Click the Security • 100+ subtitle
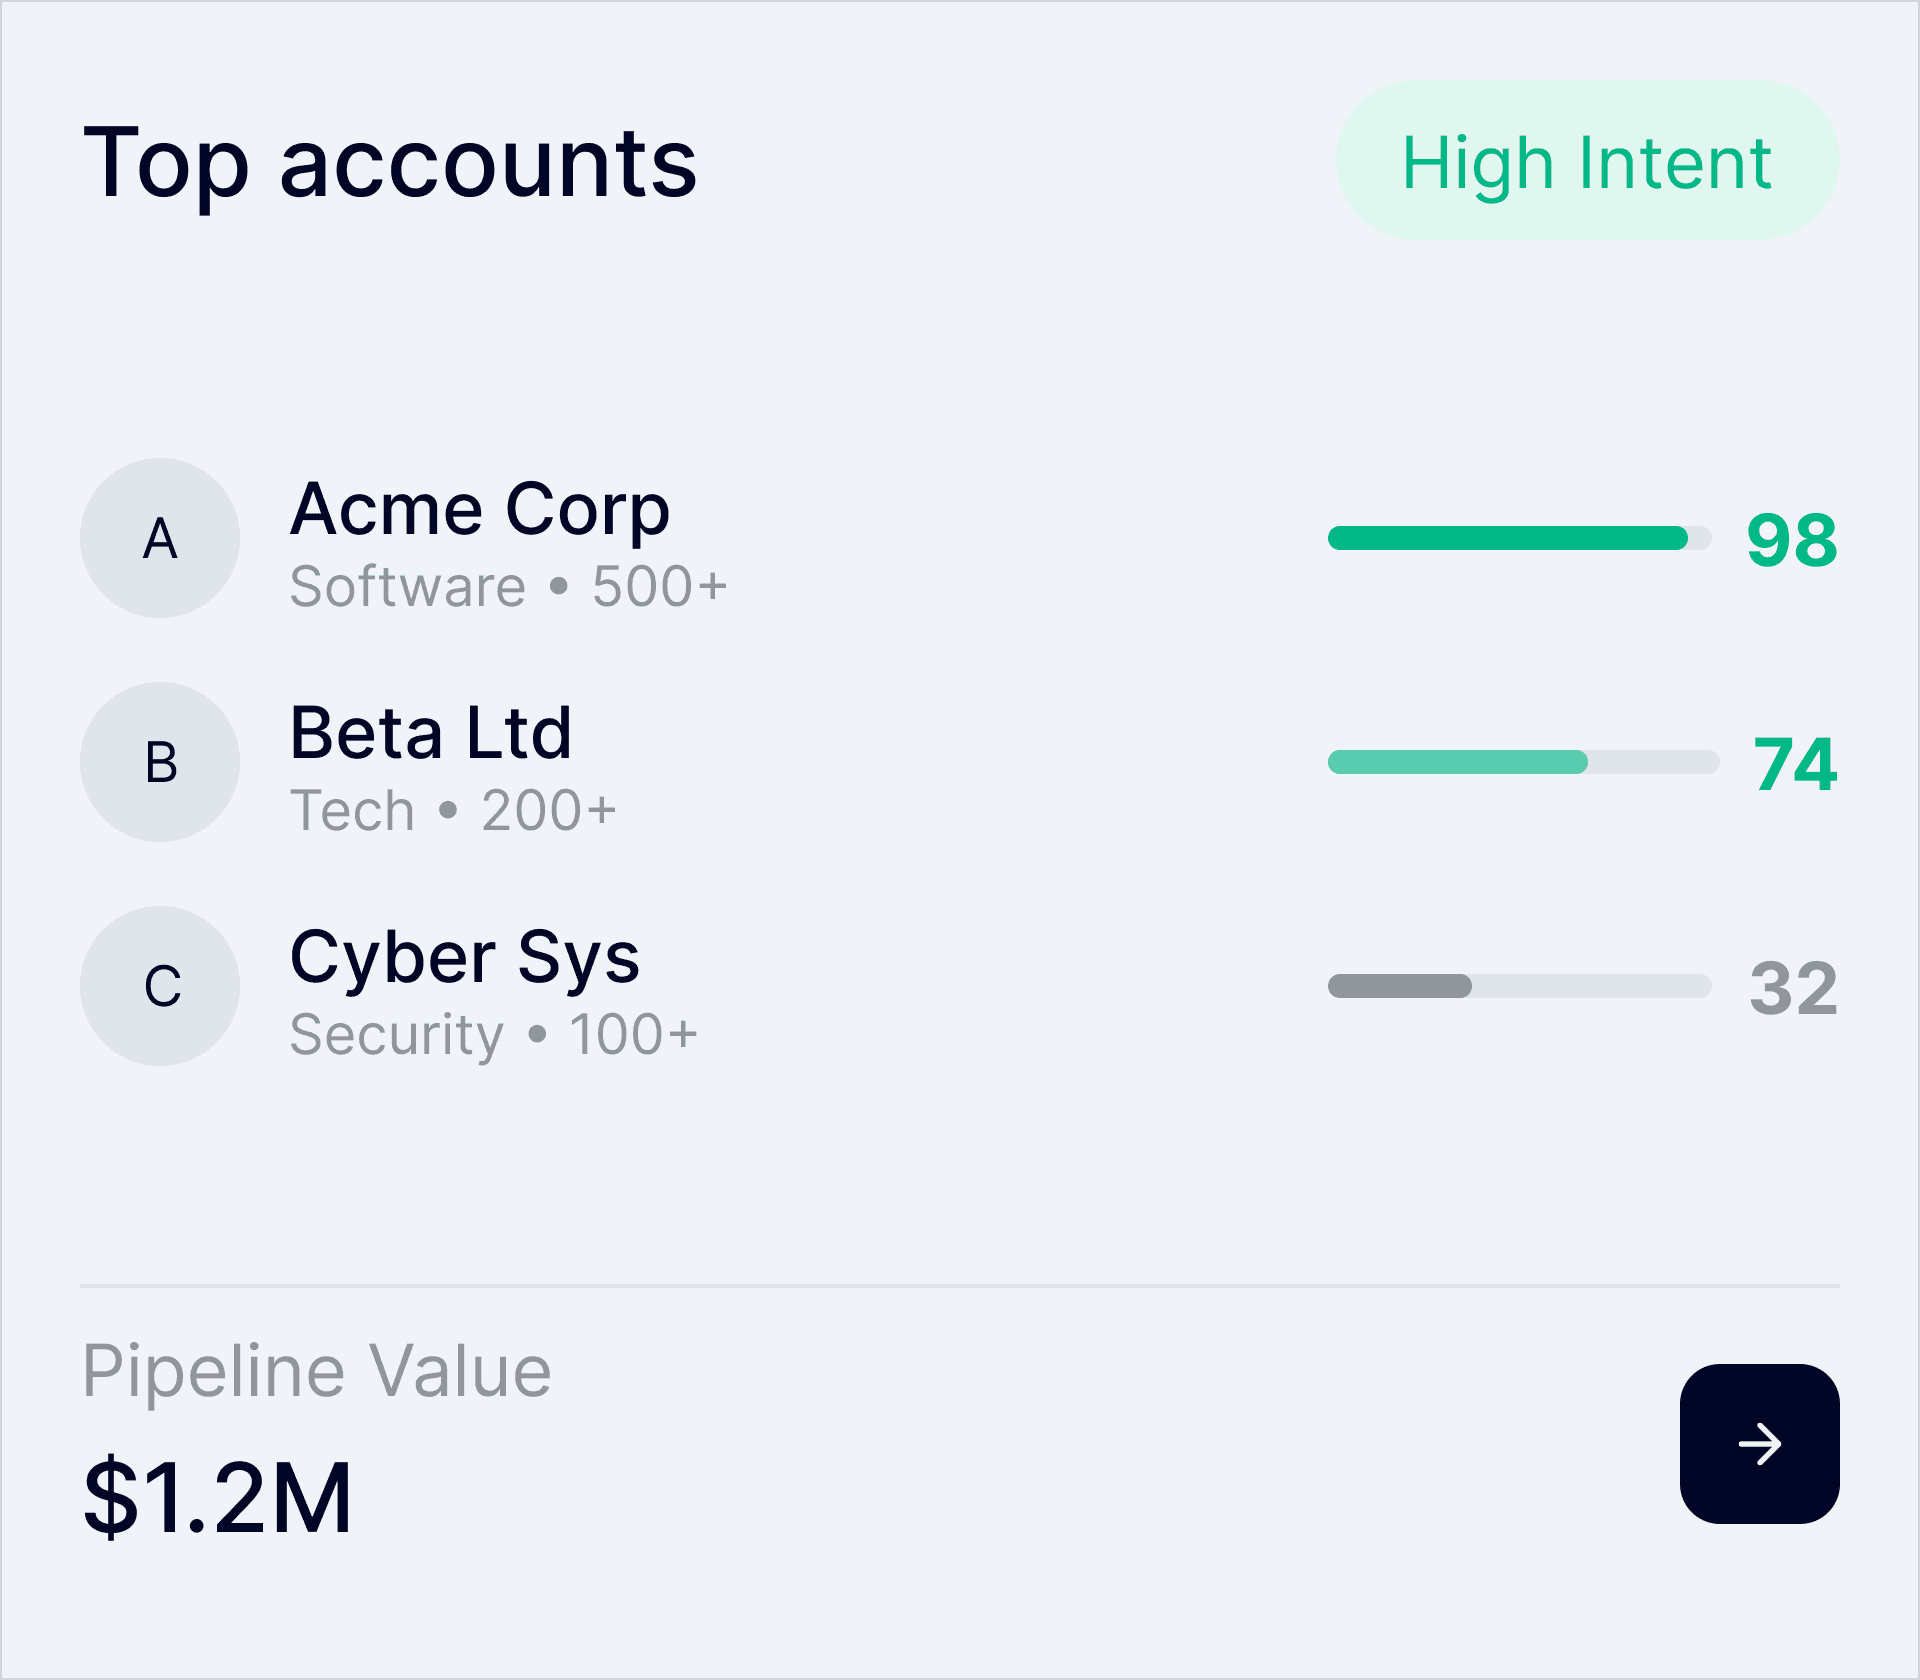 494,1035
